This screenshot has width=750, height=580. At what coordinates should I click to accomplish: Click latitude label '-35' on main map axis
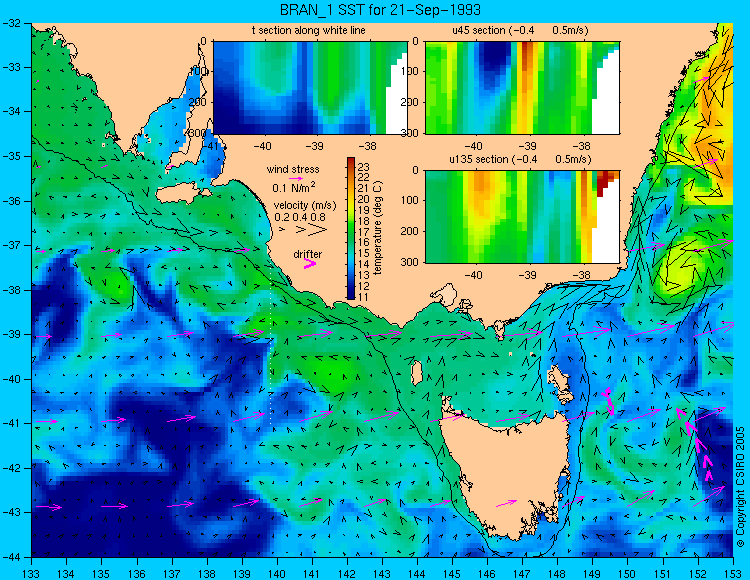12,156
